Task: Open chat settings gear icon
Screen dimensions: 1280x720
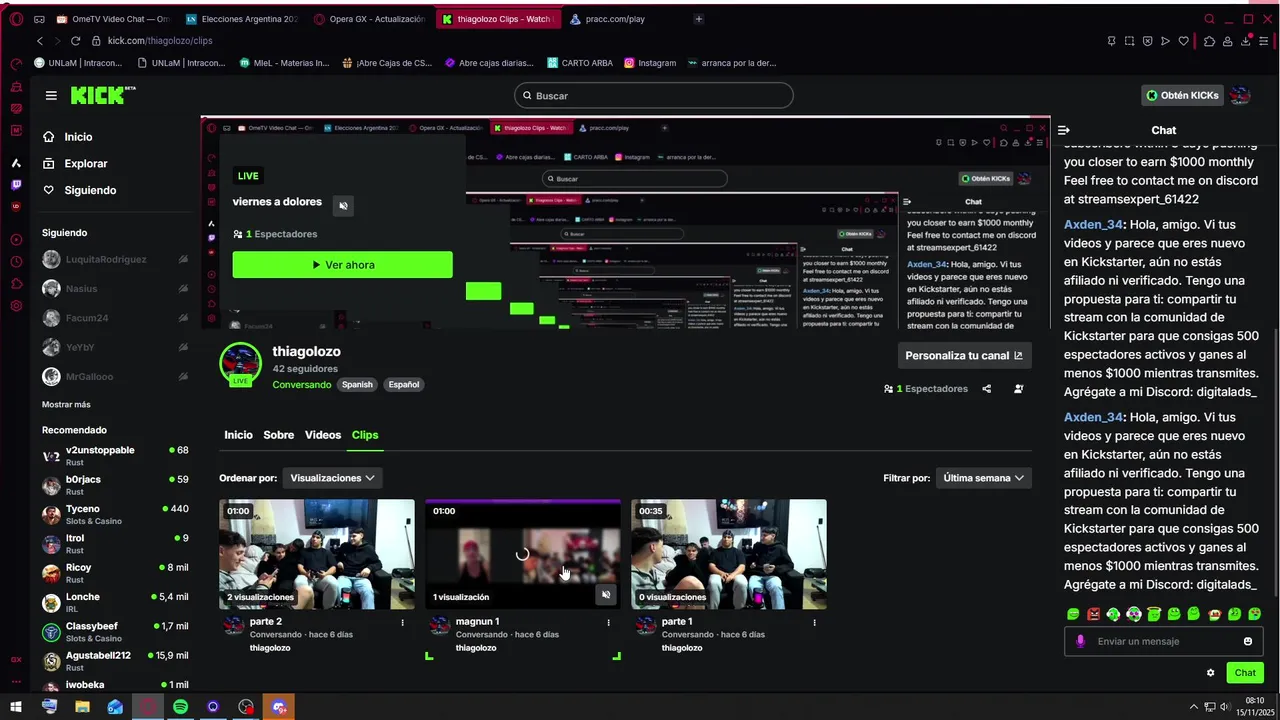Action: 1211,673
